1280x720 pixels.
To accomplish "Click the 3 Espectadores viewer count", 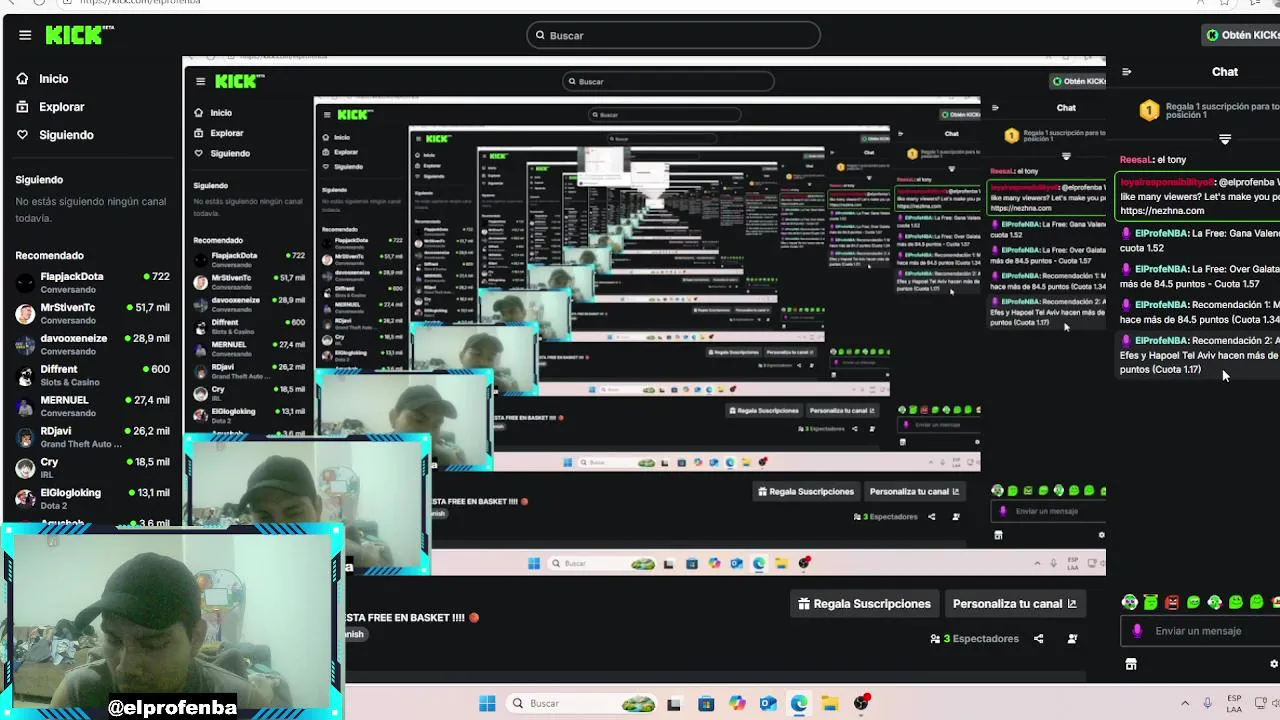I will coord(974,639).
